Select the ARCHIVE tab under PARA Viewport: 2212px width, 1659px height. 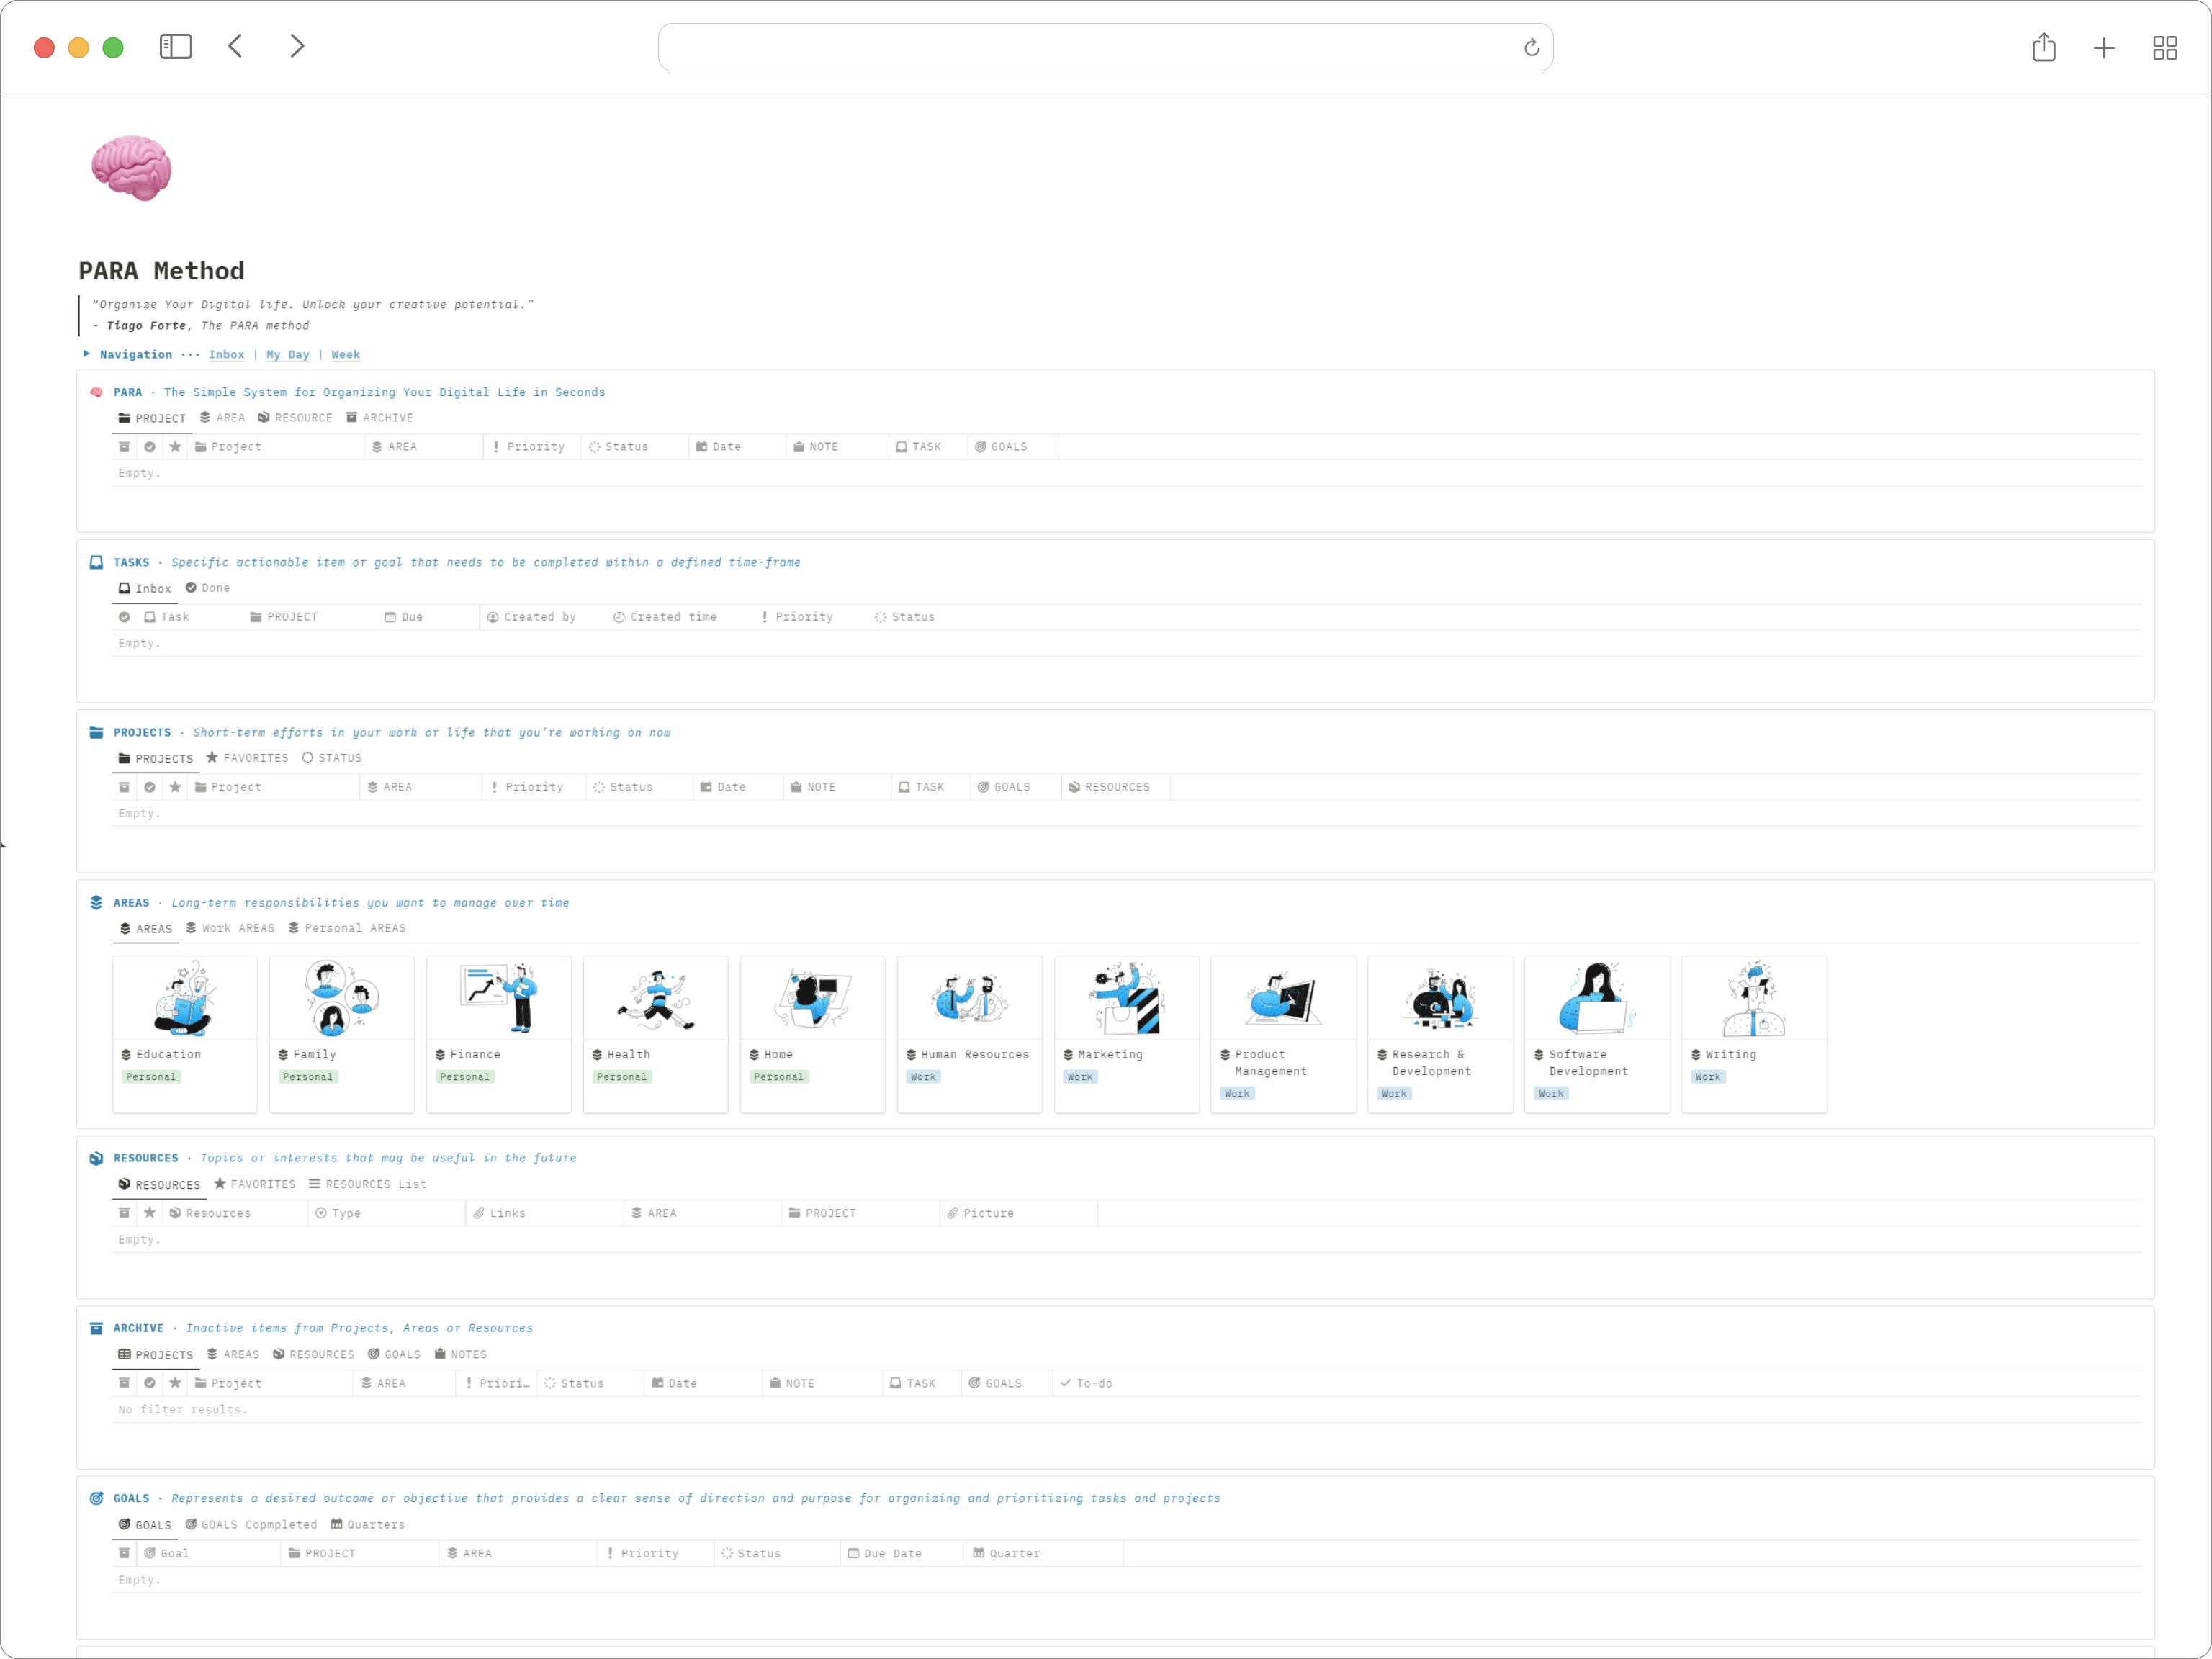(x=380, y=418)
